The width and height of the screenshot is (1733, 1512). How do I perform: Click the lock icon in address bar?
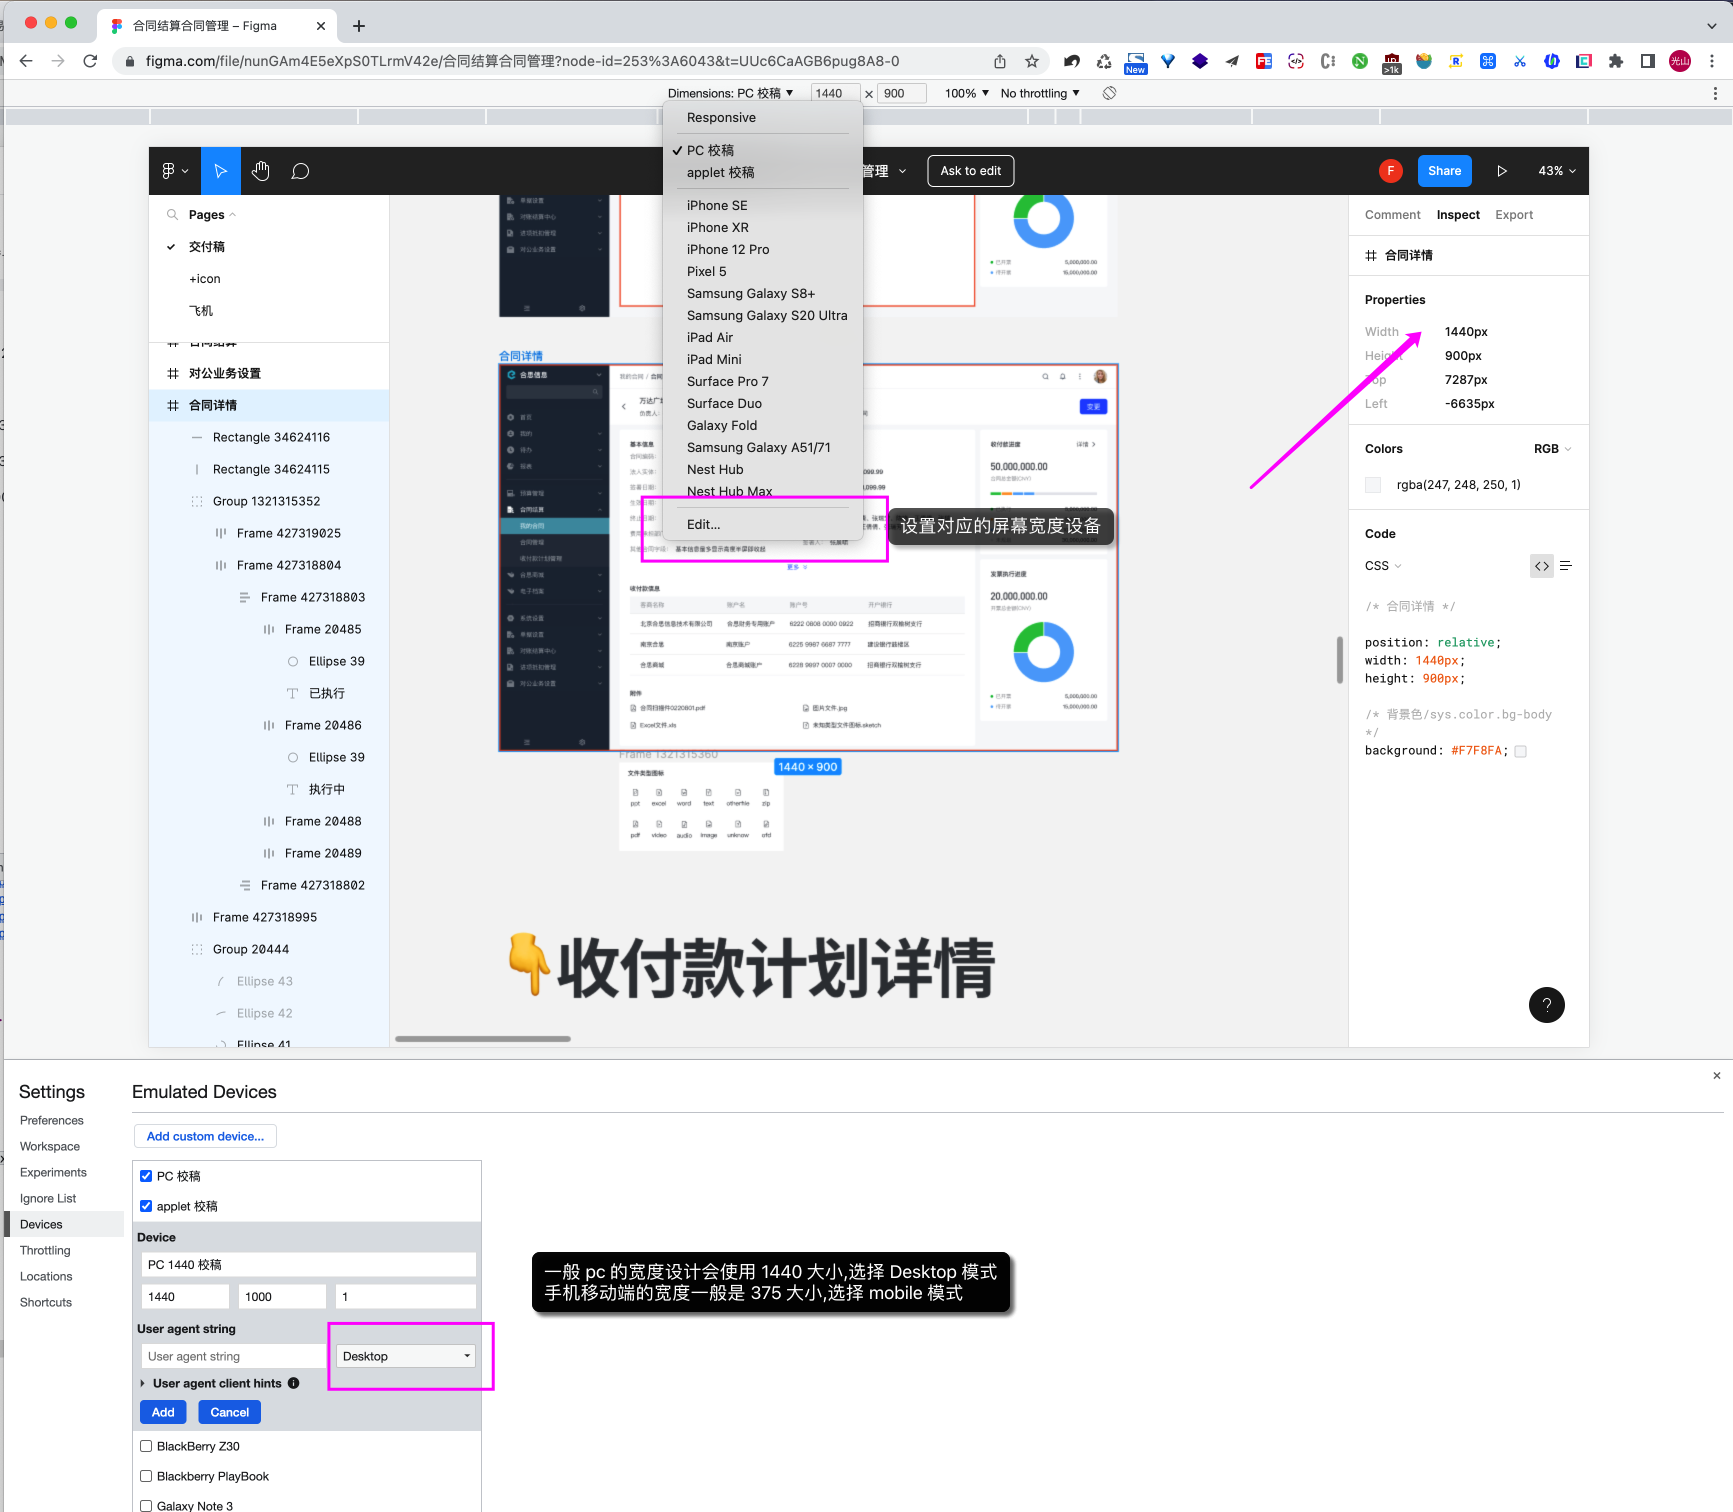pyautogui.click(x=129, y=61)
